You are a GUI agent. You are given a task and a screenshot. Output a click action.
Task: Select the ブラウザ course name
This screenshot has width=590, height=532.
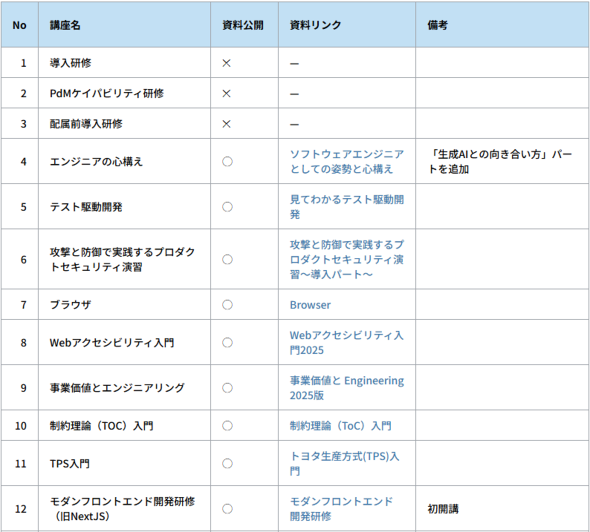coord(70,305)
